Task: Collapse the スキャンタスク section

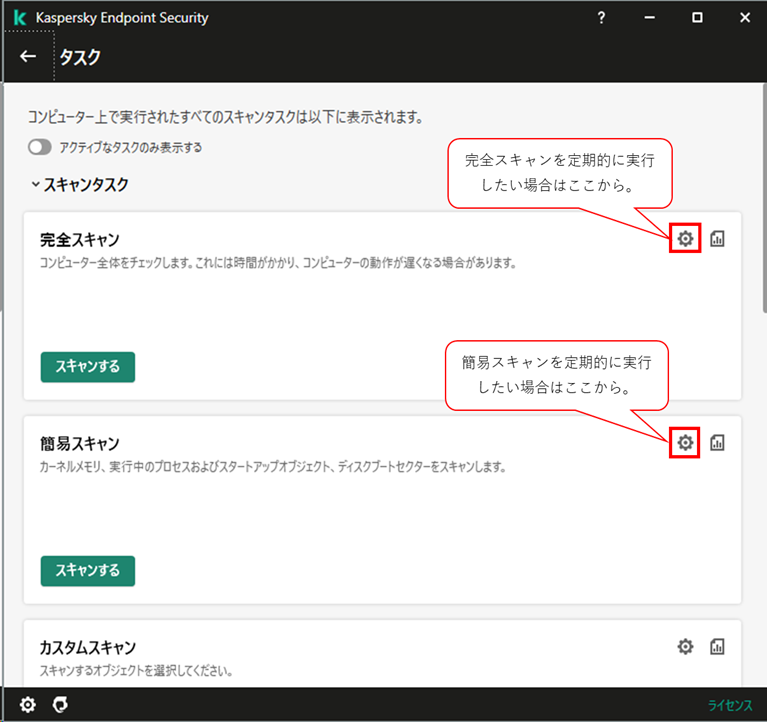Action: coord(35,184)
